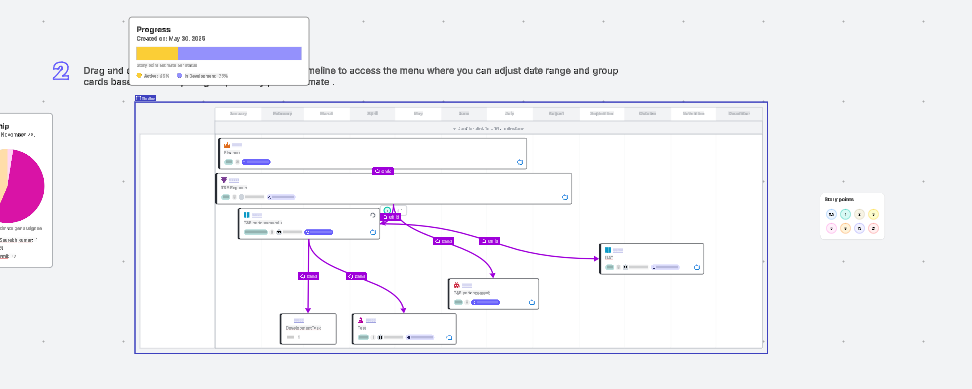Click the pink story point circle

[831, 229]
